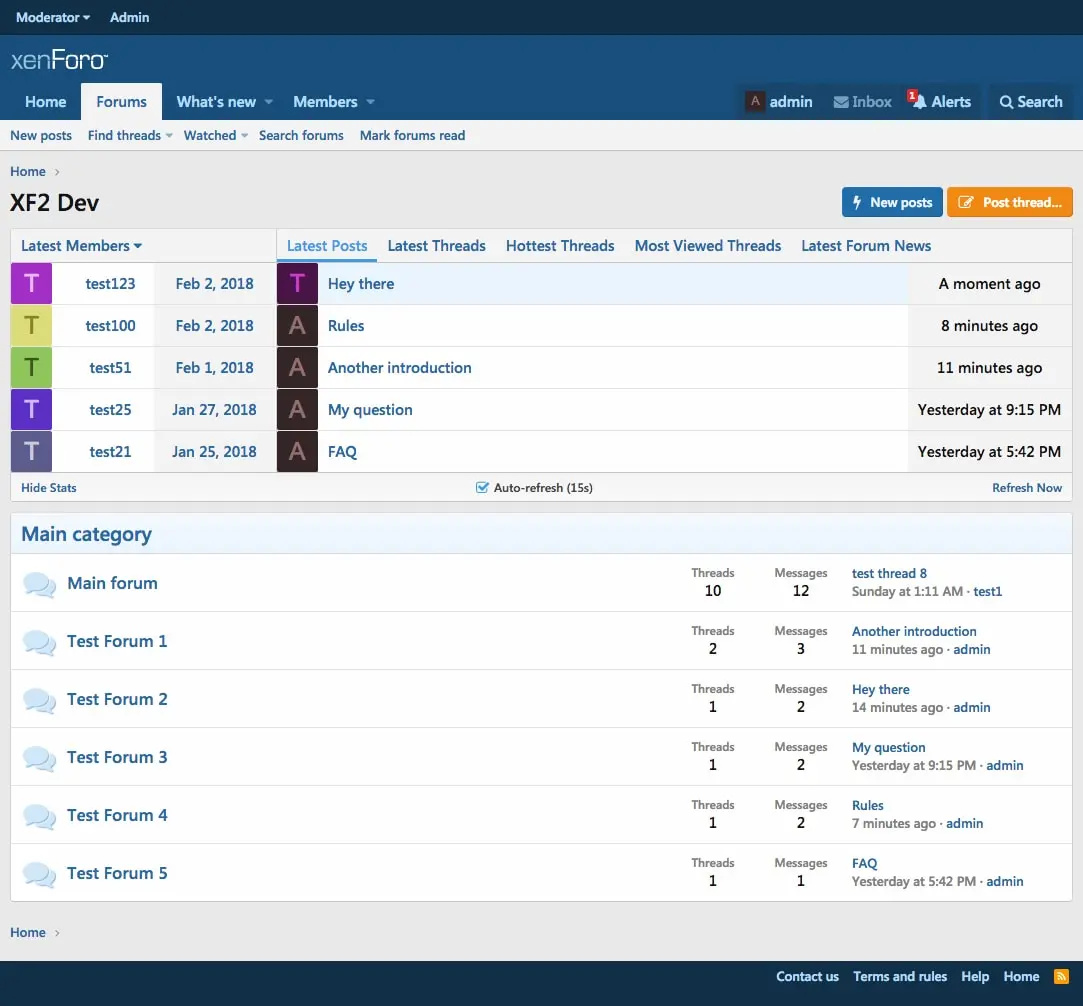This screenshot has height=1006, width=1083.
Task: Click the Main forum conversation bubble icon
Action: [x=39, y=583]
